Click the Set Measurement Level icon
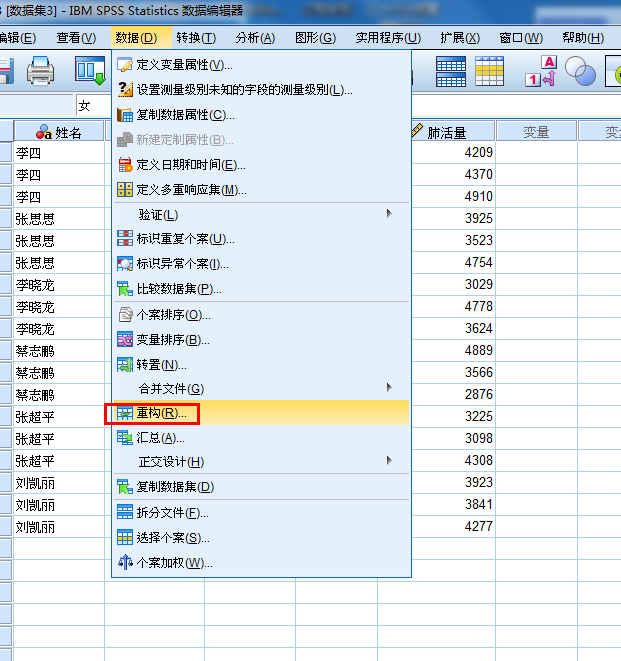The image size is (621, 661). 125,90
